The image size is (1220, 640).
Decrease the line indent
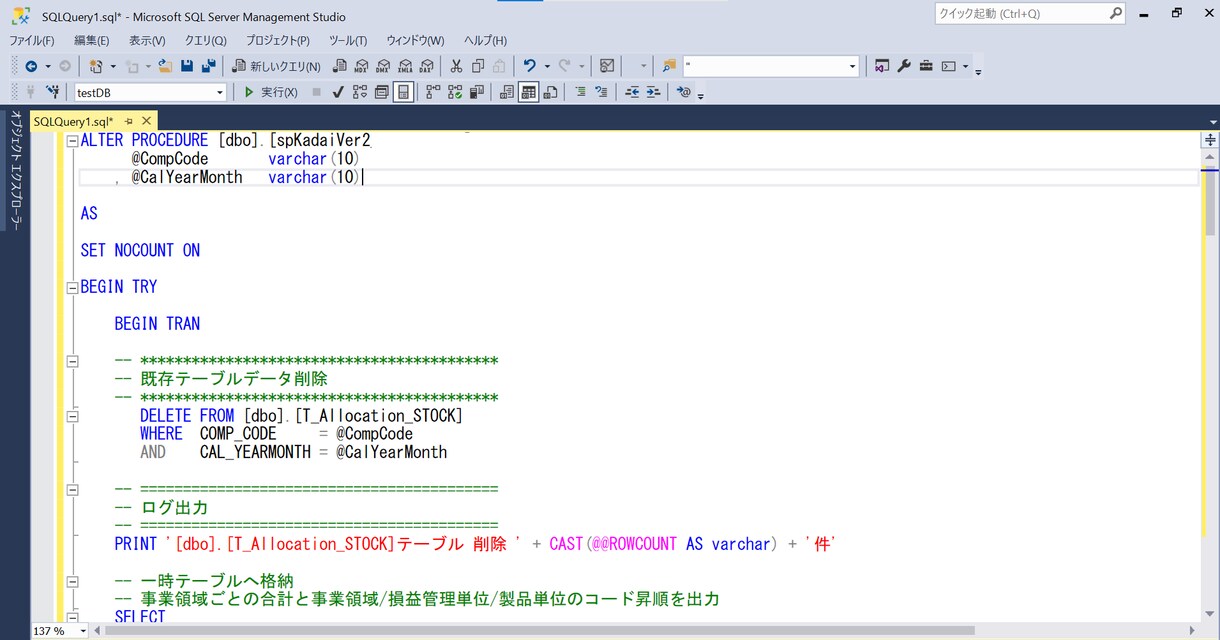coord(632,92)
